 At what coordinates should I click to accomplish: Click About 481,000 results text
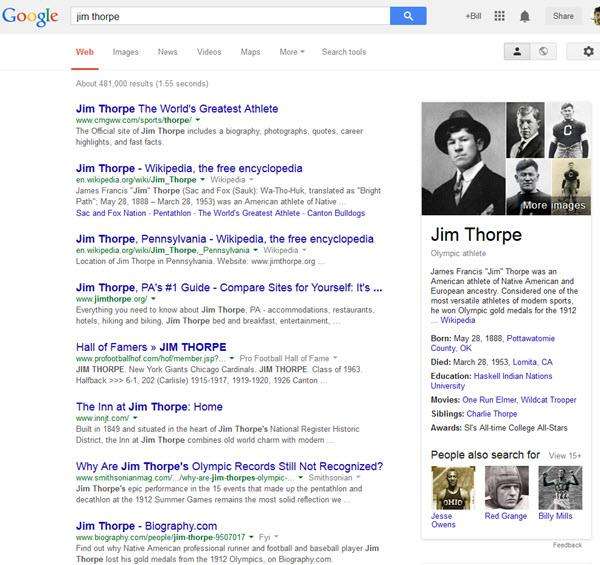[142, 83]
